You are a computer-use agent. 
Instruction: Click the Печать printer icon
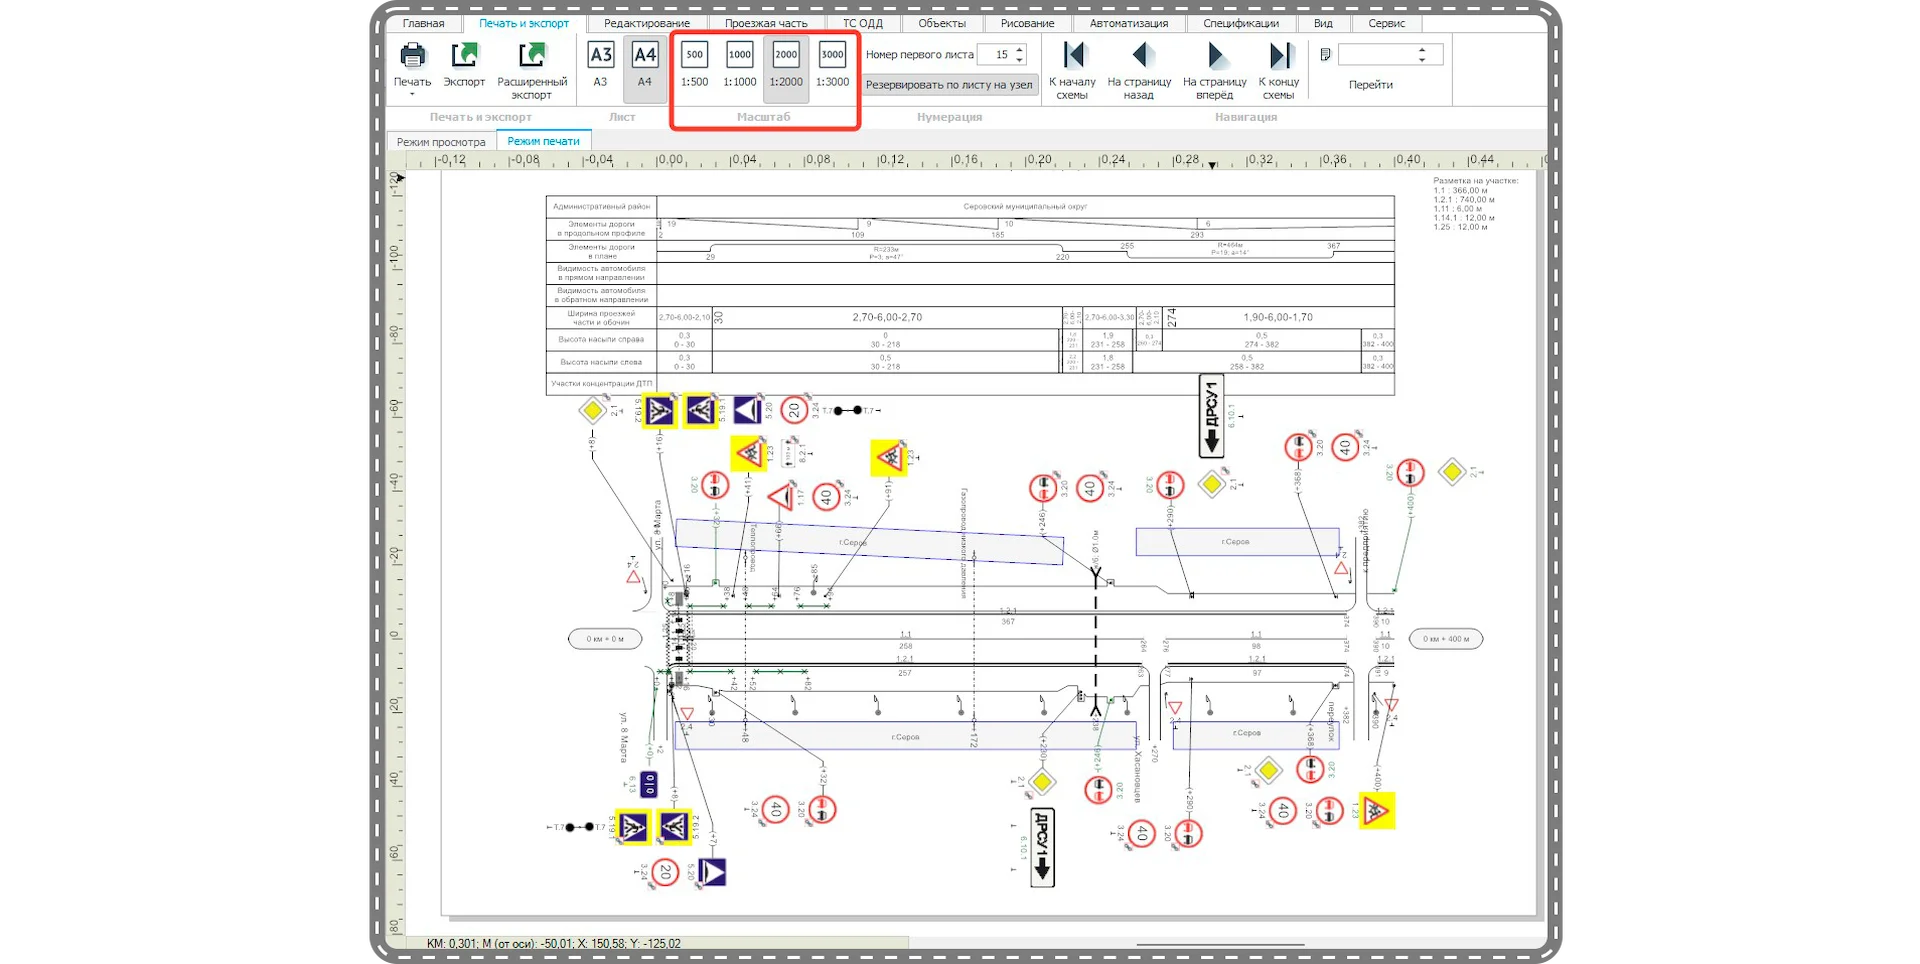(412, 55)
